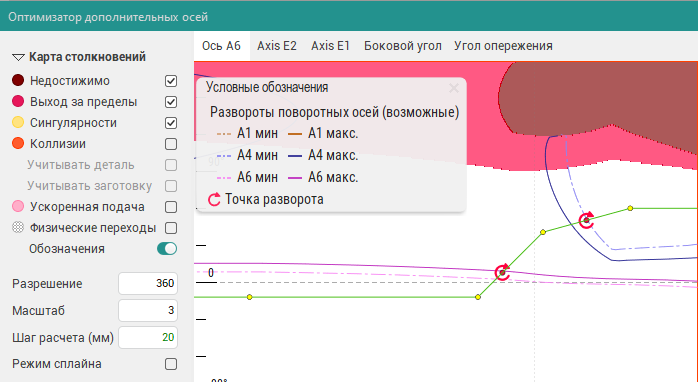The height and width of the screenshot is (382, 698).
Task: Click the pink Ускоренная подача color circle
Action: (18, 207)
